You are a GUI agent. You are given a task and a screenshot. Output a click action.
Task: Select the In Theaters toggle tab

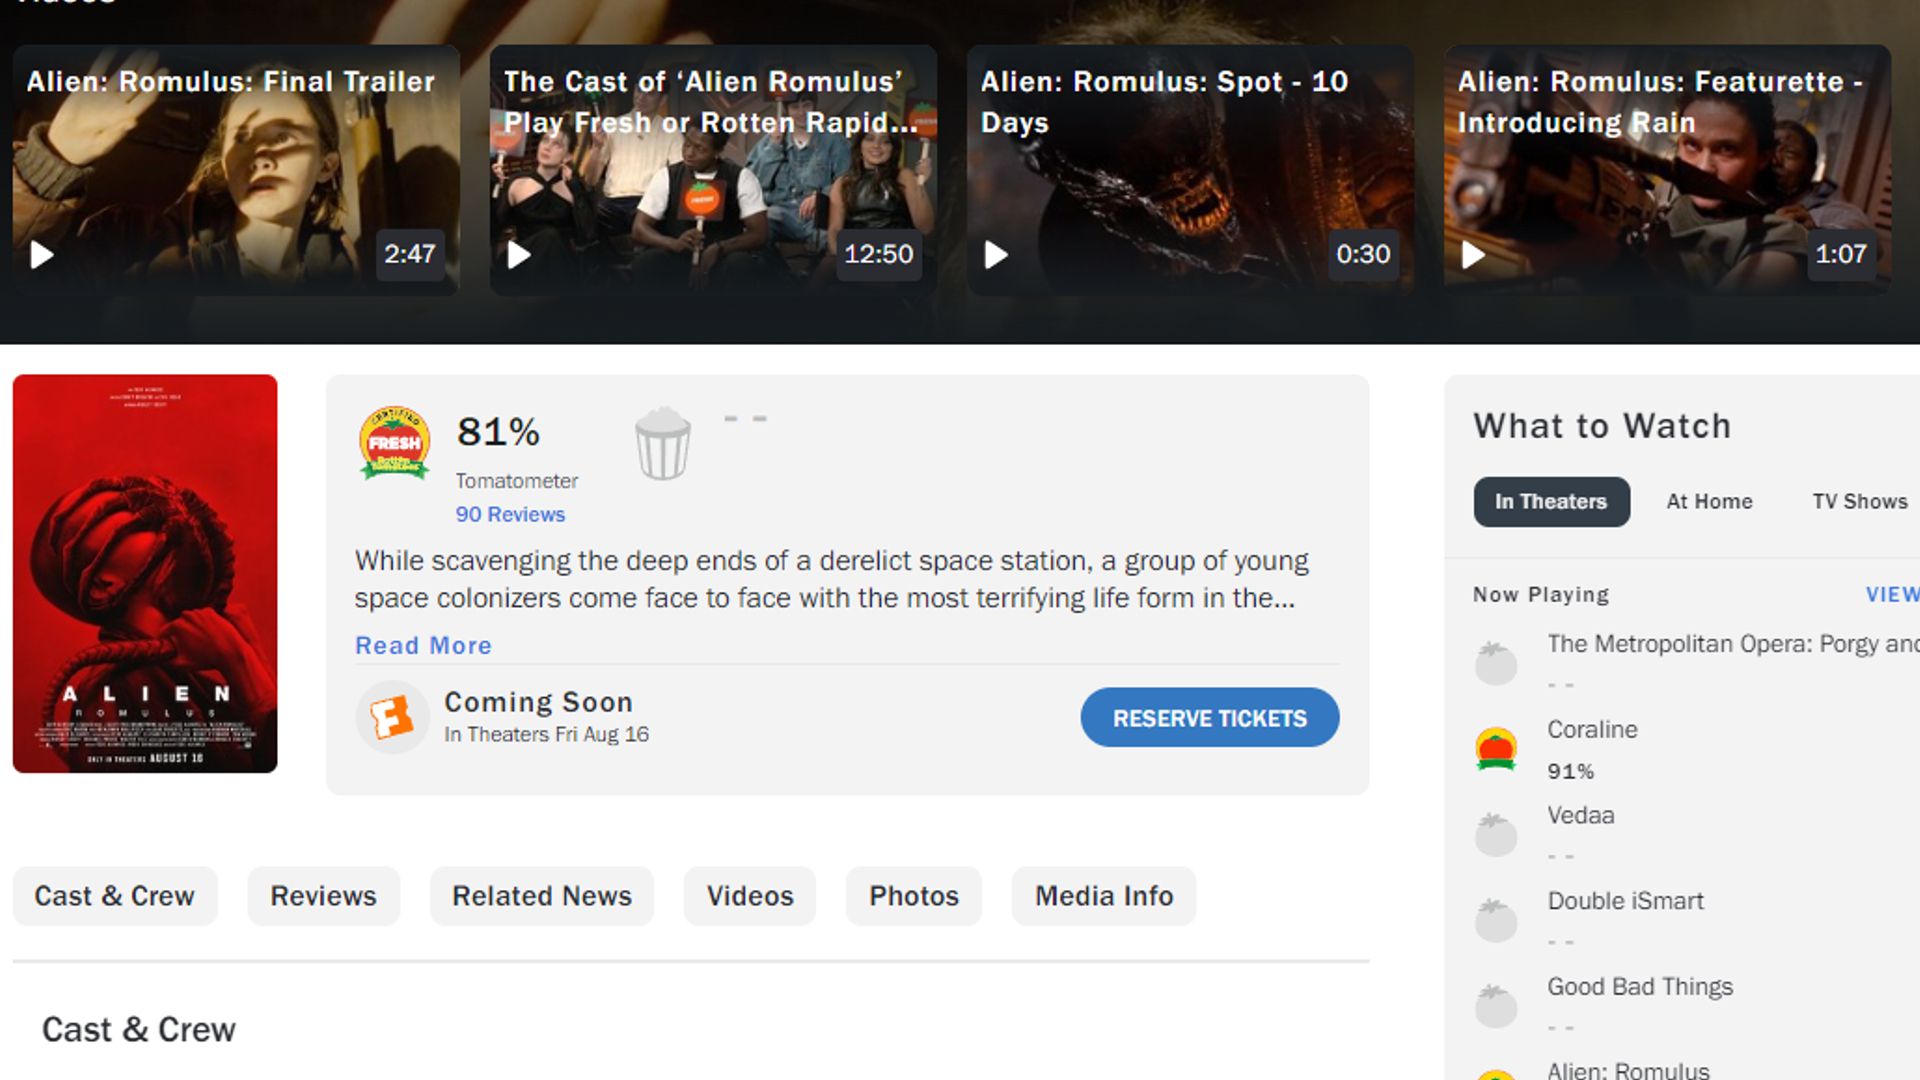click(x=1552, y=501)
